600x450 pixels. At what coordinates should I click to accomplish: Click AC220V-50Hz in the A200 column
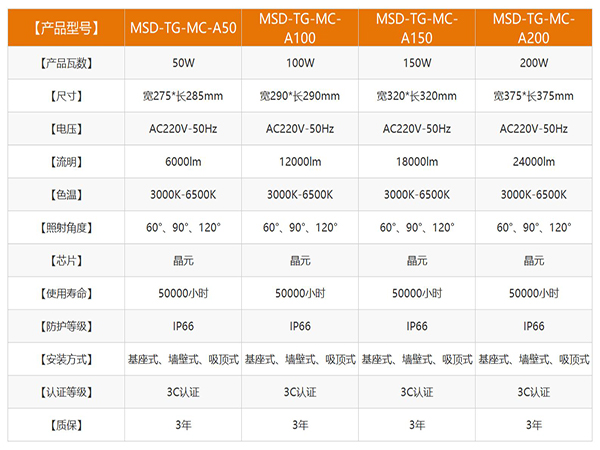(x=534, y=129)
